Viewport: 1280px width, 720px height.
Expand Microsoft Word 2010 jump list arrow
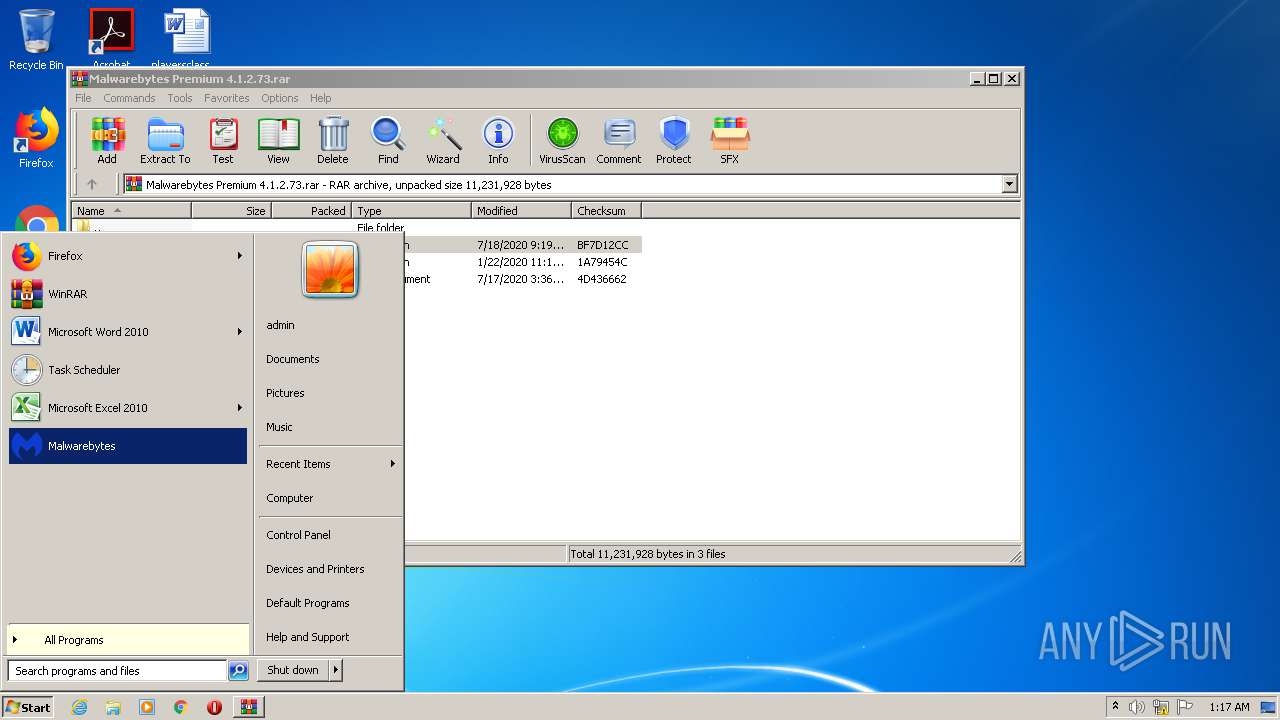click(x=240, y=332)
